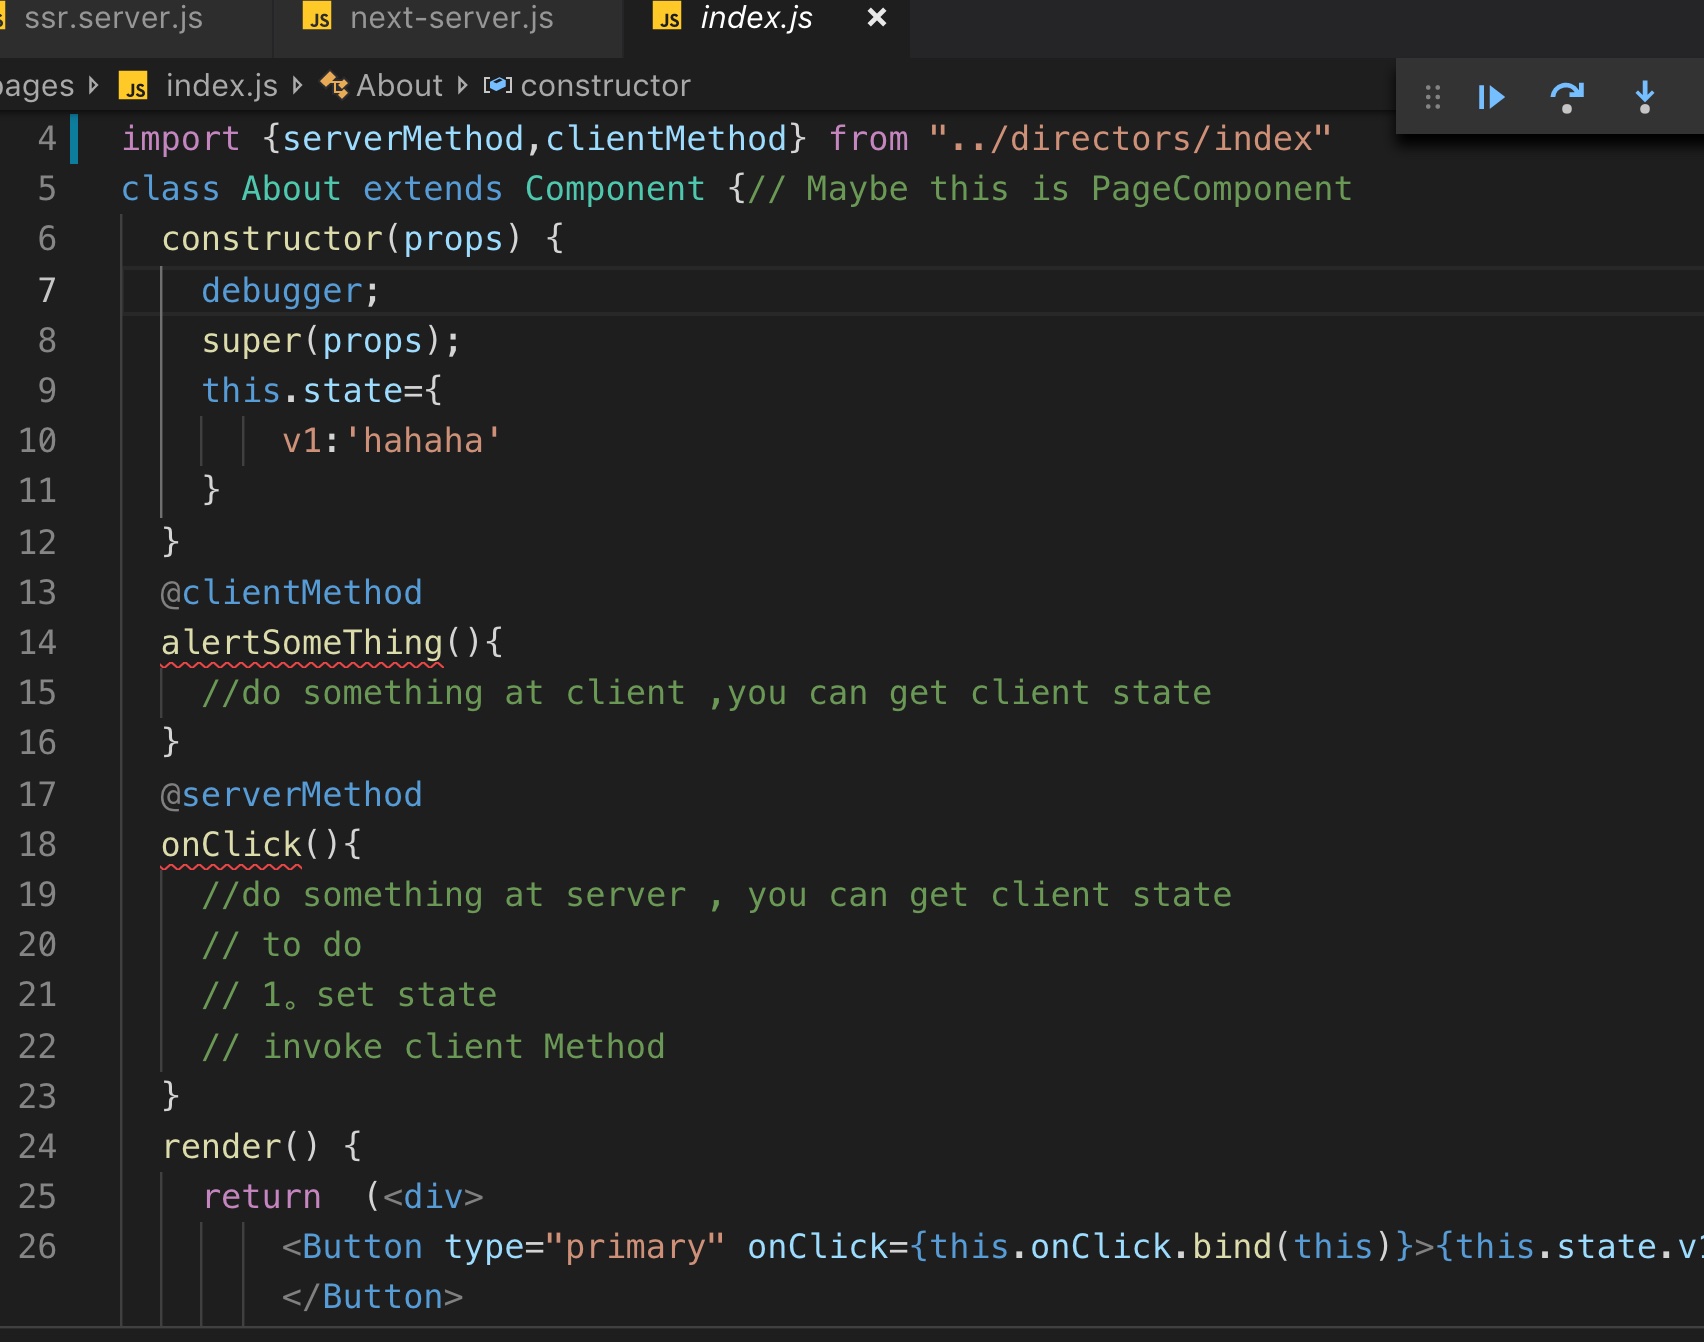Expand breadcrumb arrow after About
The height and width of the screenshot is (1342, 1704).
pos(462,86)
